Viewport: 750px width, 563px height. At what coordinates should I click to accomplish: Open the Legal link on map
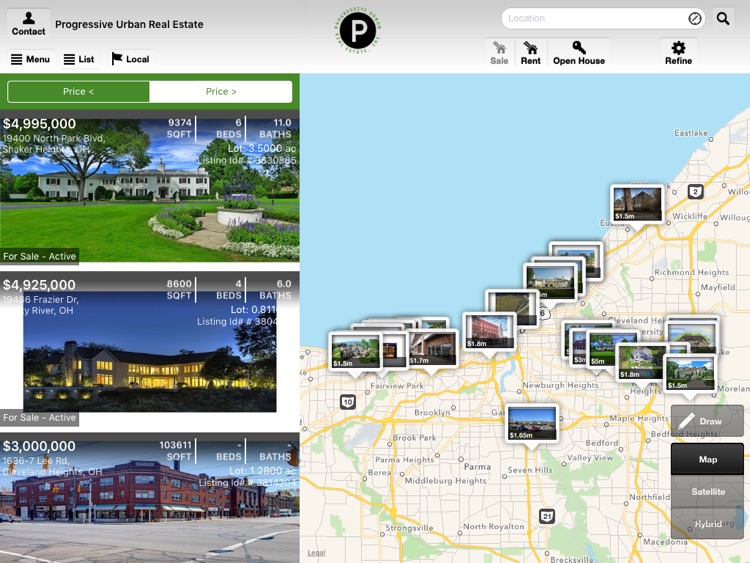point(316,552)
